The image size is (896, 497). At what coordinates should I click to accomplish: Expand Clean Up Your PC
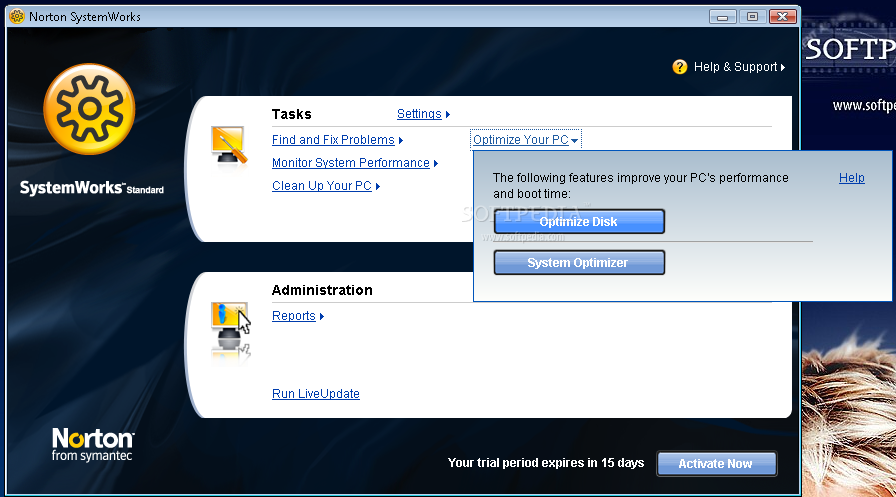(326, 186)
